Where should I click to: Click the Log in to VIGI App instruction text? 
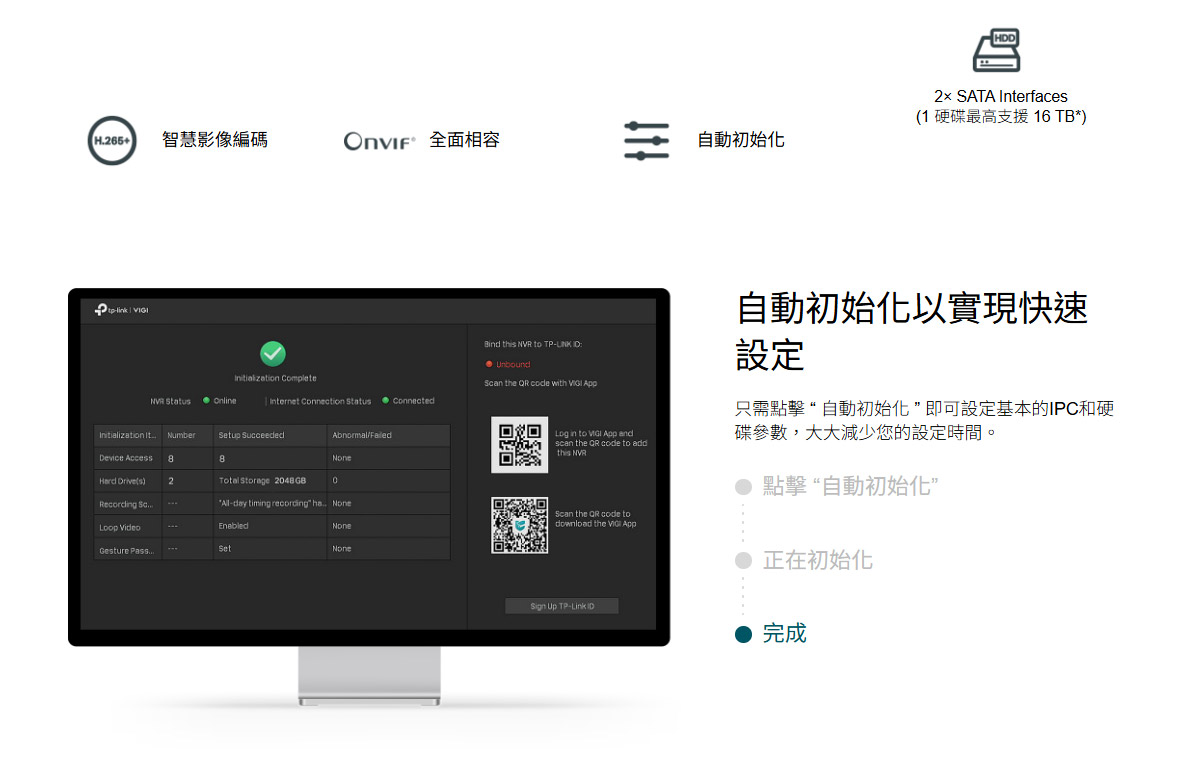pos(601,443)
